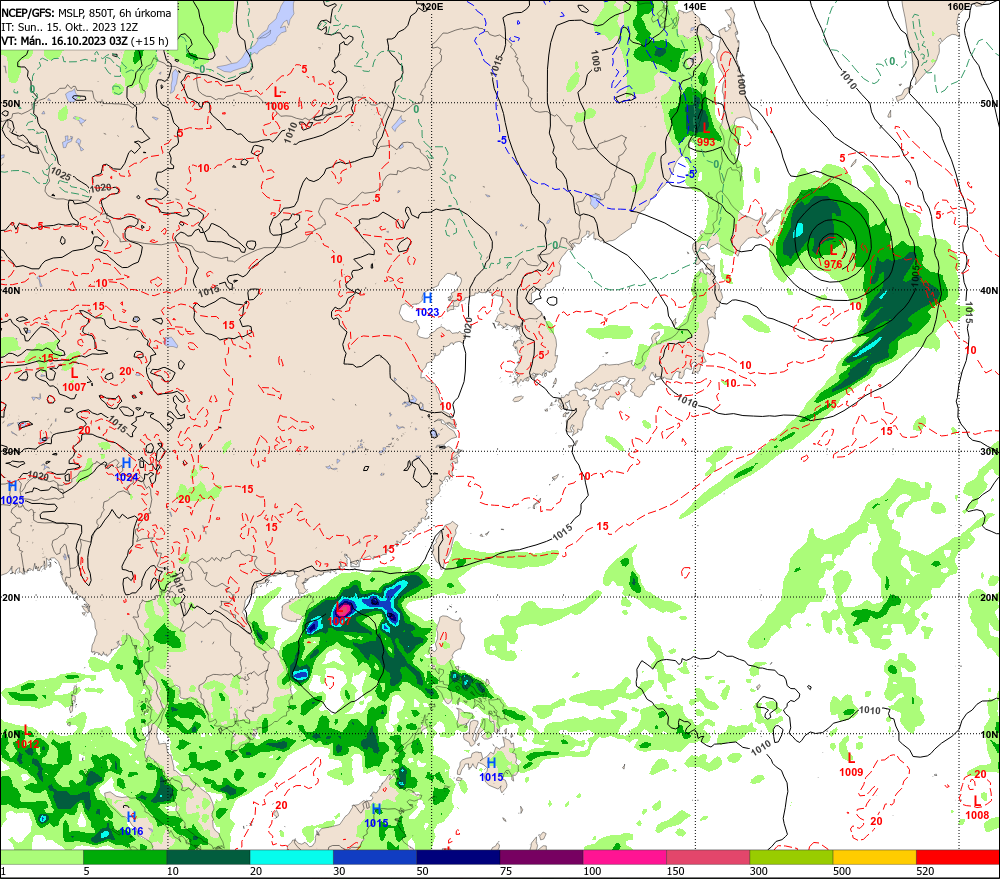Screen dimensions: 1000x879
Task: Click the 1000 isobar label
Action: (740, 84)
